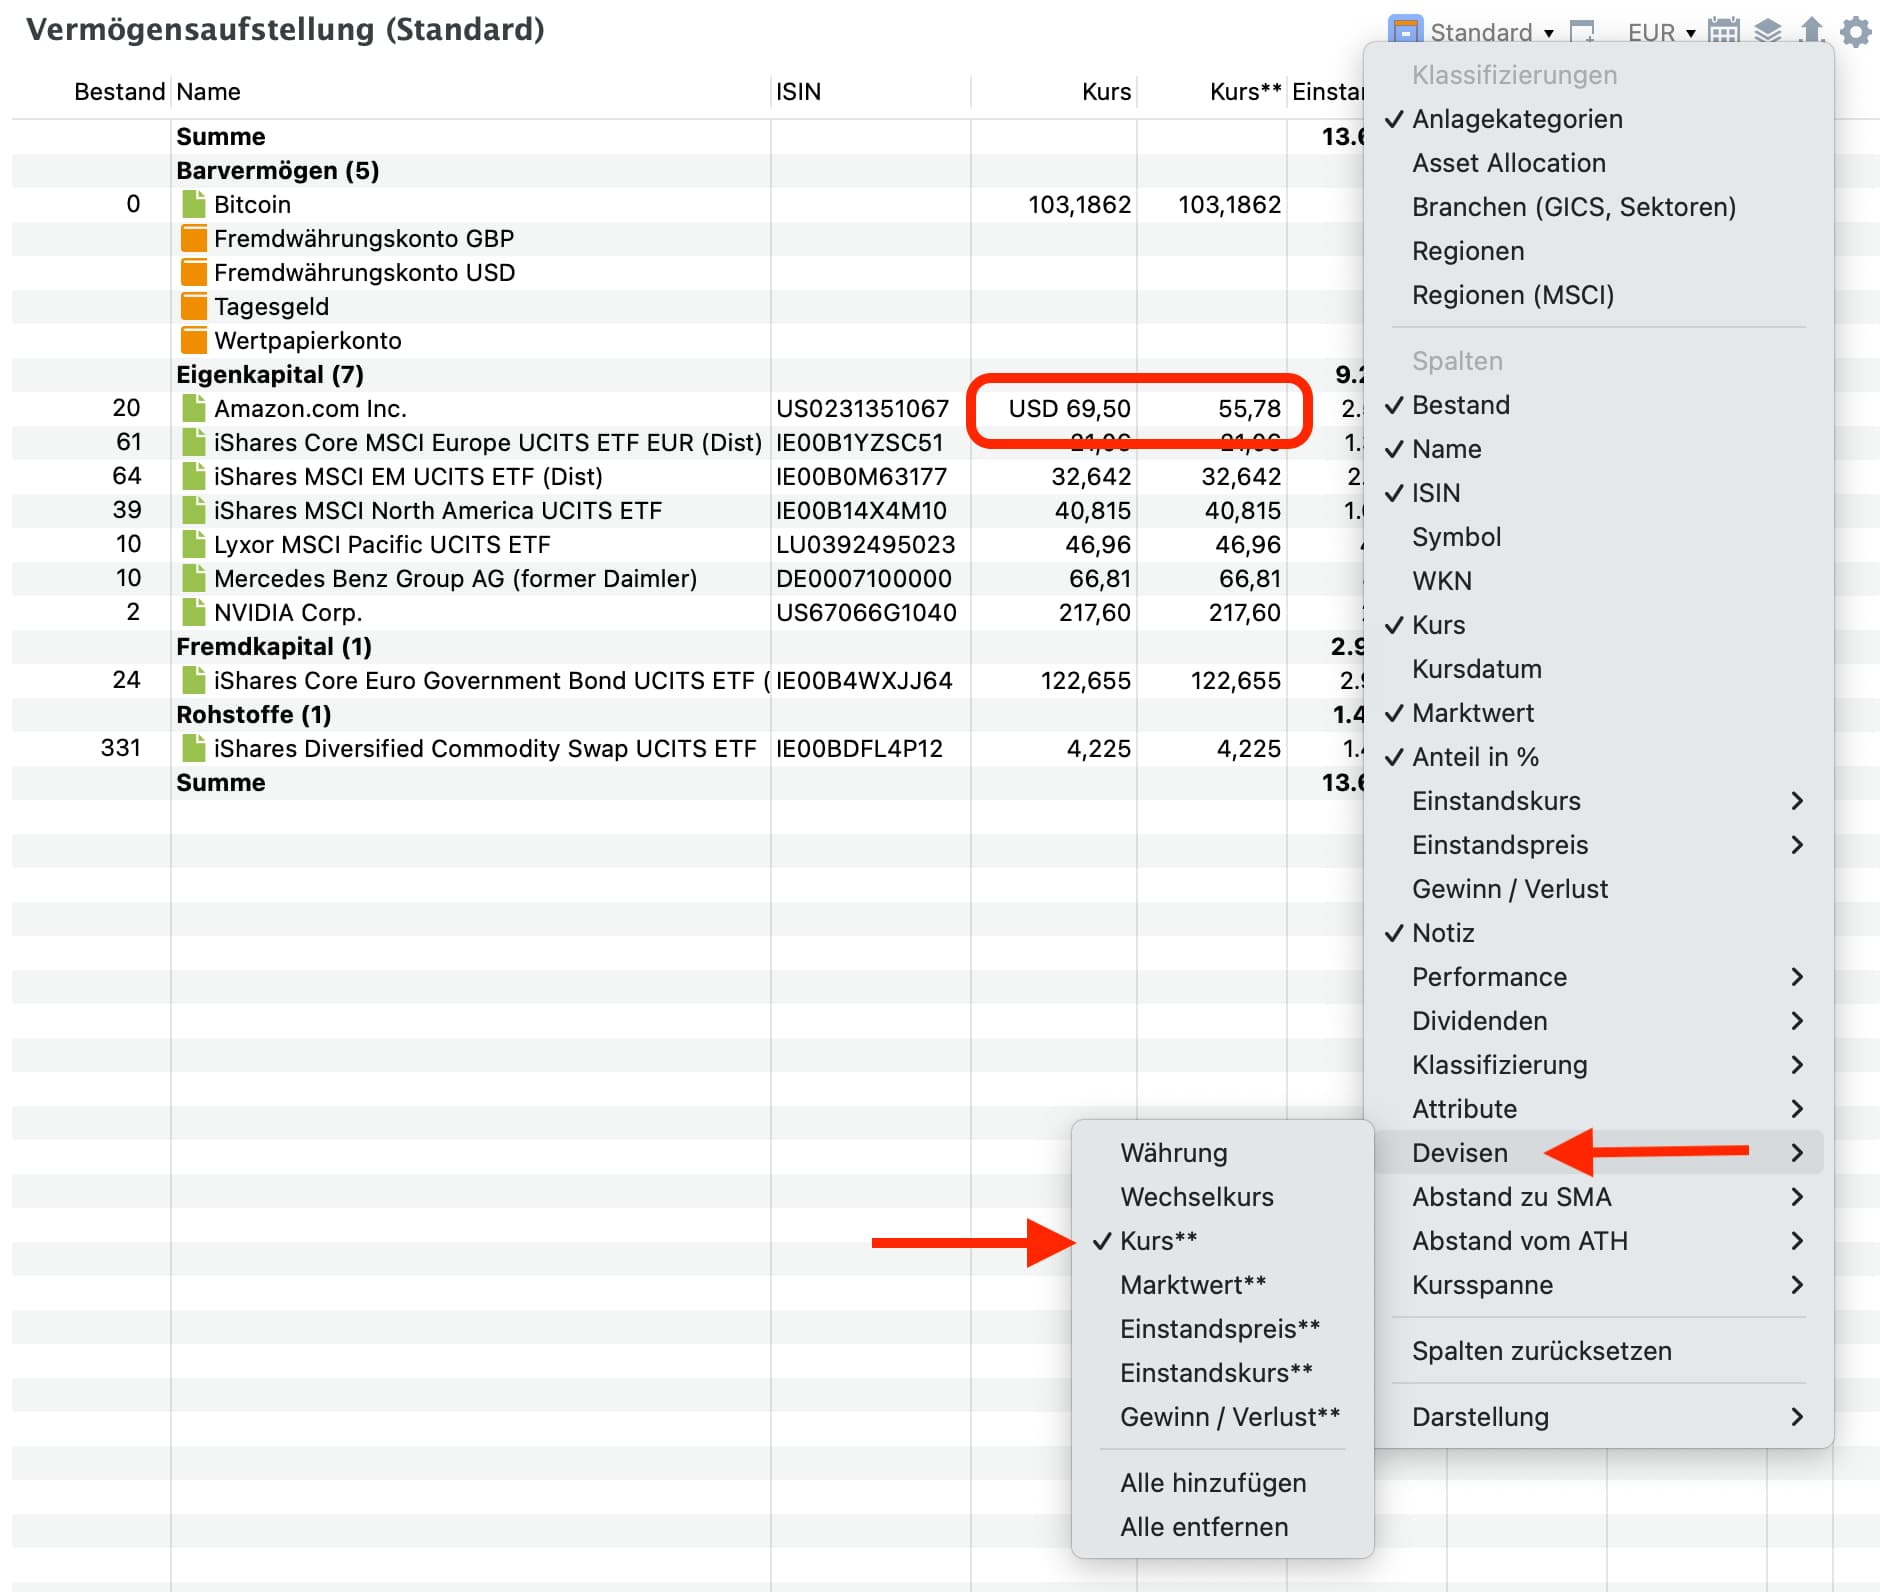Add the Gewinn / Verlust column
The height and width of the screenshot is (1592, 1880).
pyautogui.click(x=1598, y=889)
